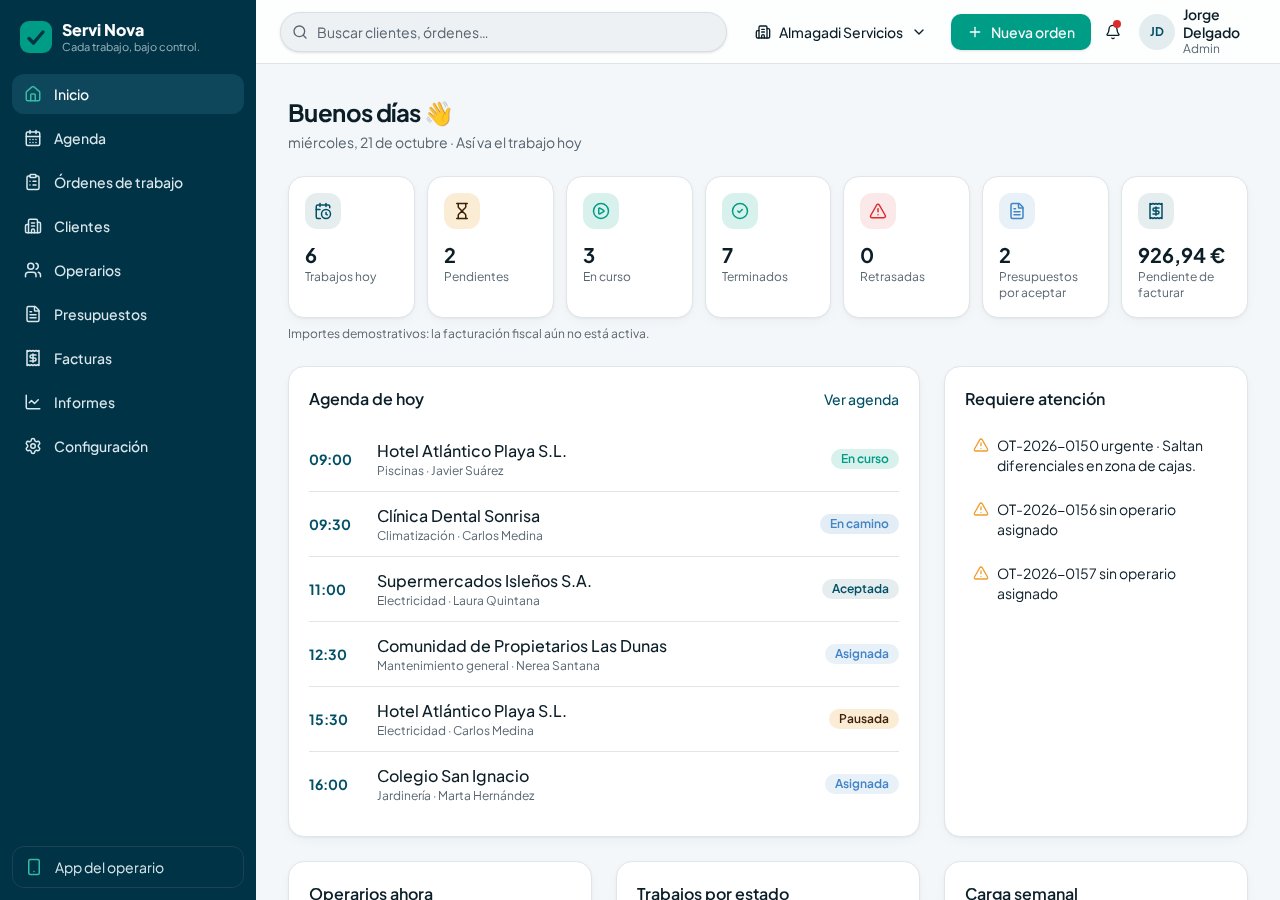Click the warning triangle icon on Retrasadas card

click(878, 211)
